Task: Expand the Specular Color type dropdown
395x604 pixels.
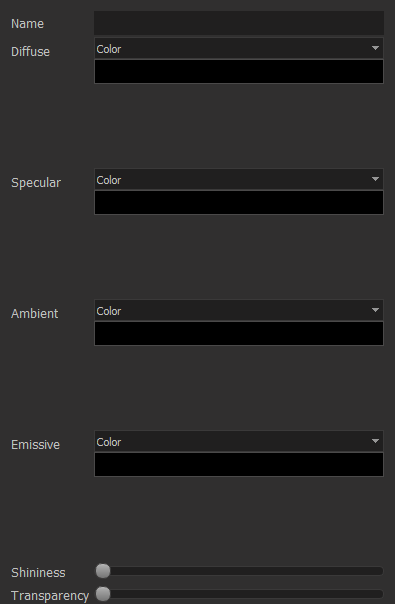Action: (x=239, y=180)
